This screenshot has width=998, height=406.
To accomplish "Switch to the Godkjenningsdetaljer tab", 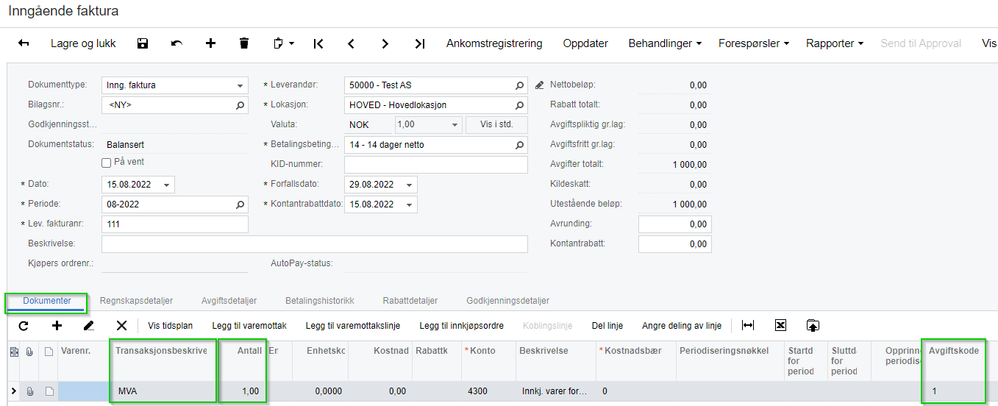I will 508,301.
